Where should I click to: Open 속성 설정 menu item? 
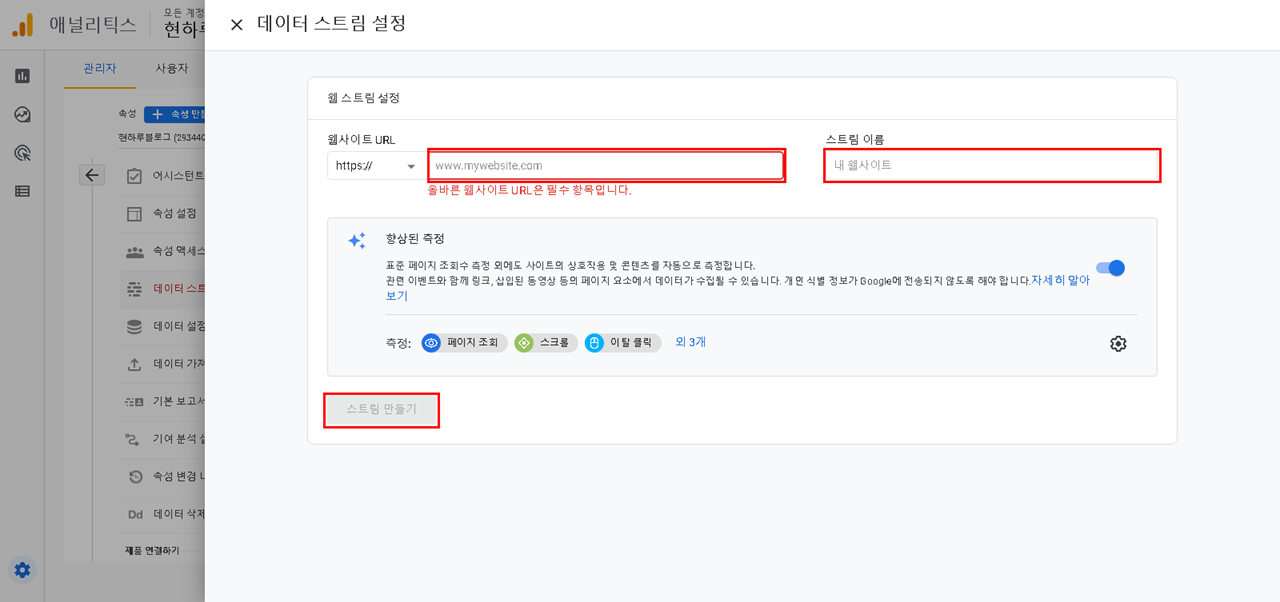click(163, 214)
